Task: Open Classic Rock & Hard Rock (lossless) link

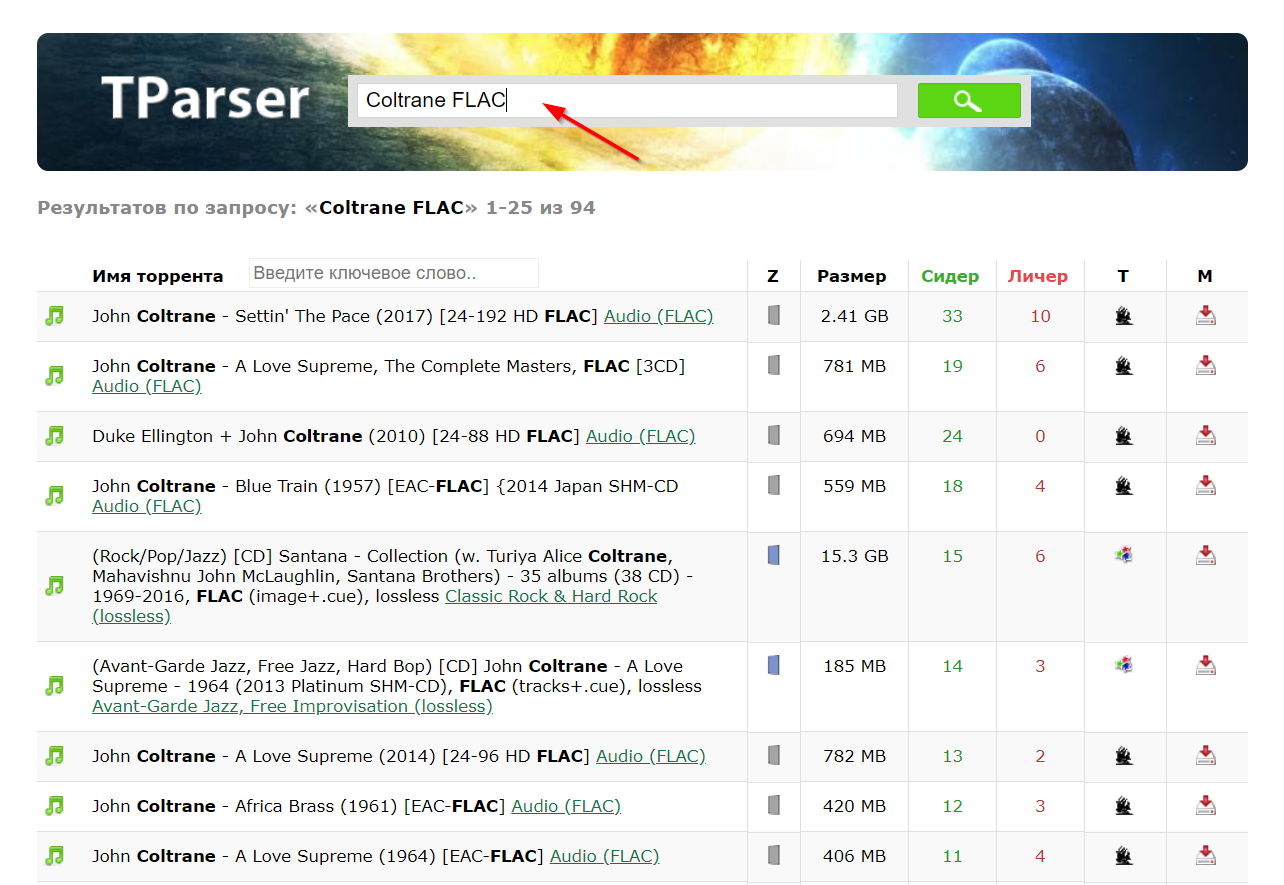Action: coord(375,606)
